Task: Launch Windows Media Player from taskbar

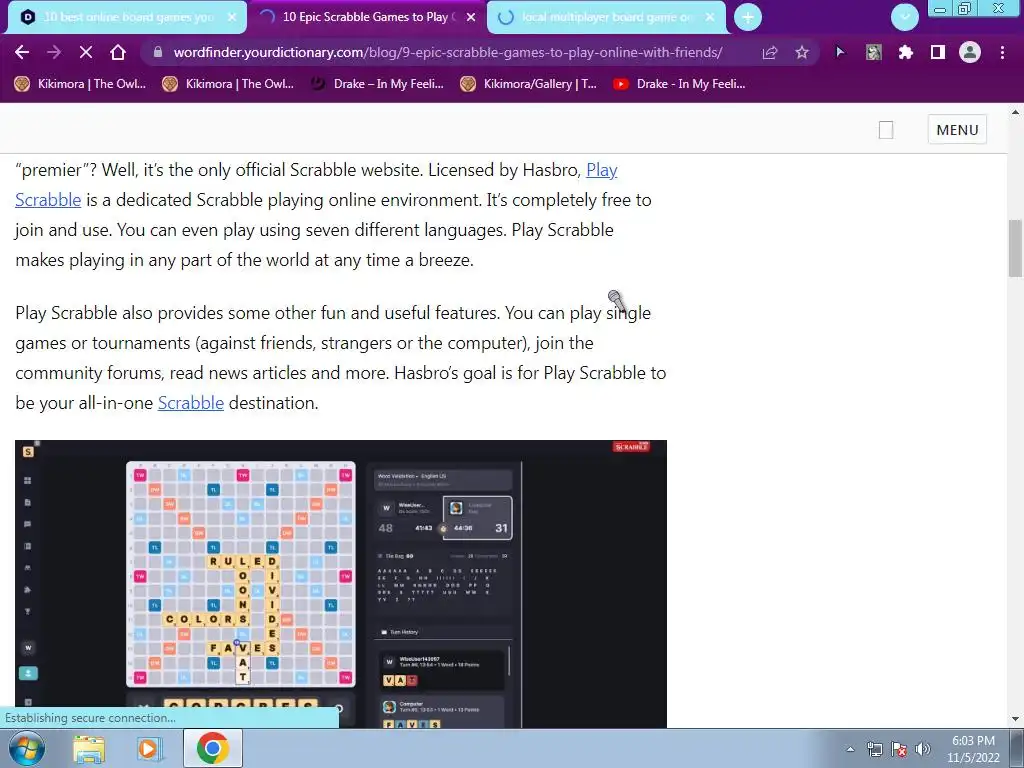Action: click(149, 748)
